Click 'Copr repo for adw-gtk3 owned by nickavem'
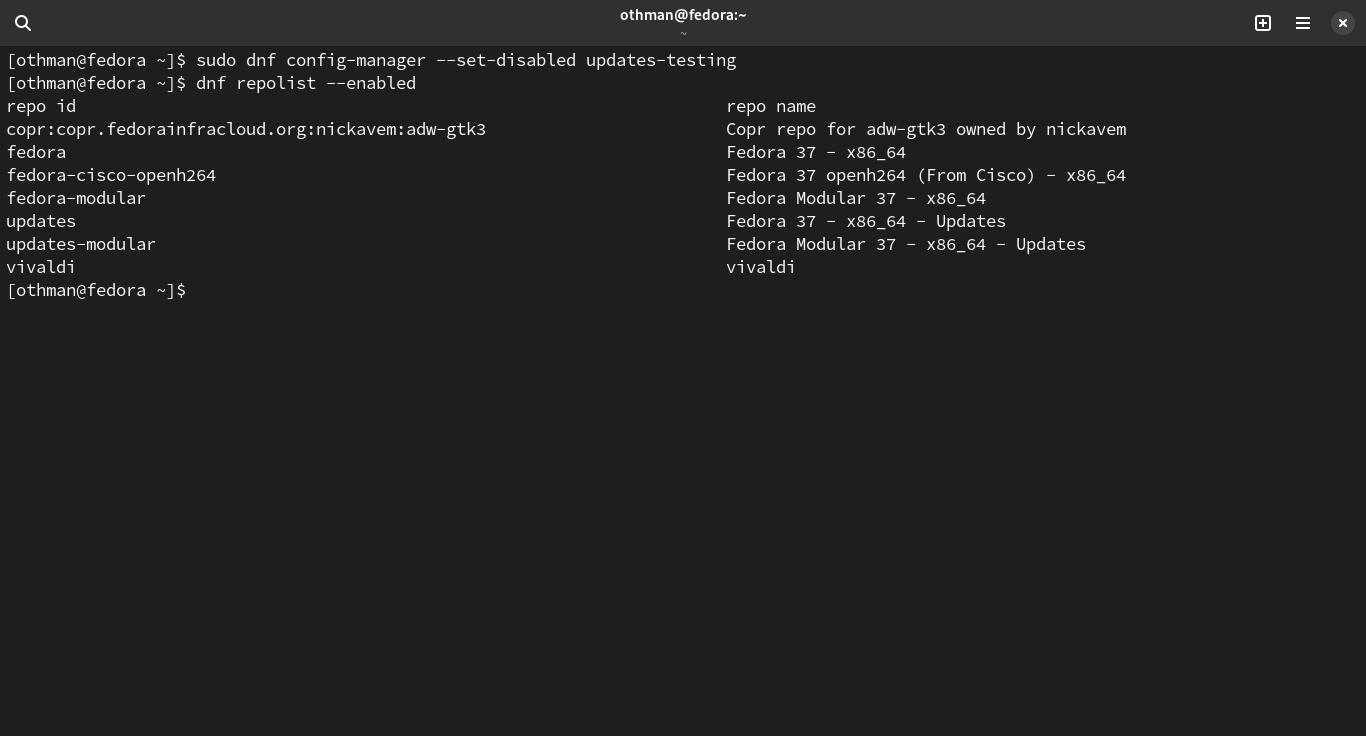The height and width of the screenshot is (736, 1366). (926, 129)
